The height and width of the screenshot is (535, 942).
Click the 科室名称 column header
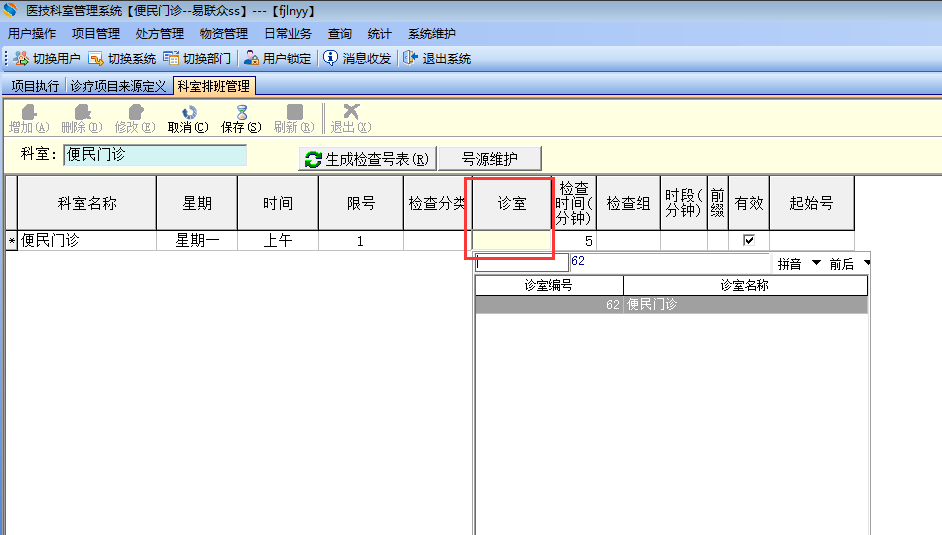[x=87, y=203]
